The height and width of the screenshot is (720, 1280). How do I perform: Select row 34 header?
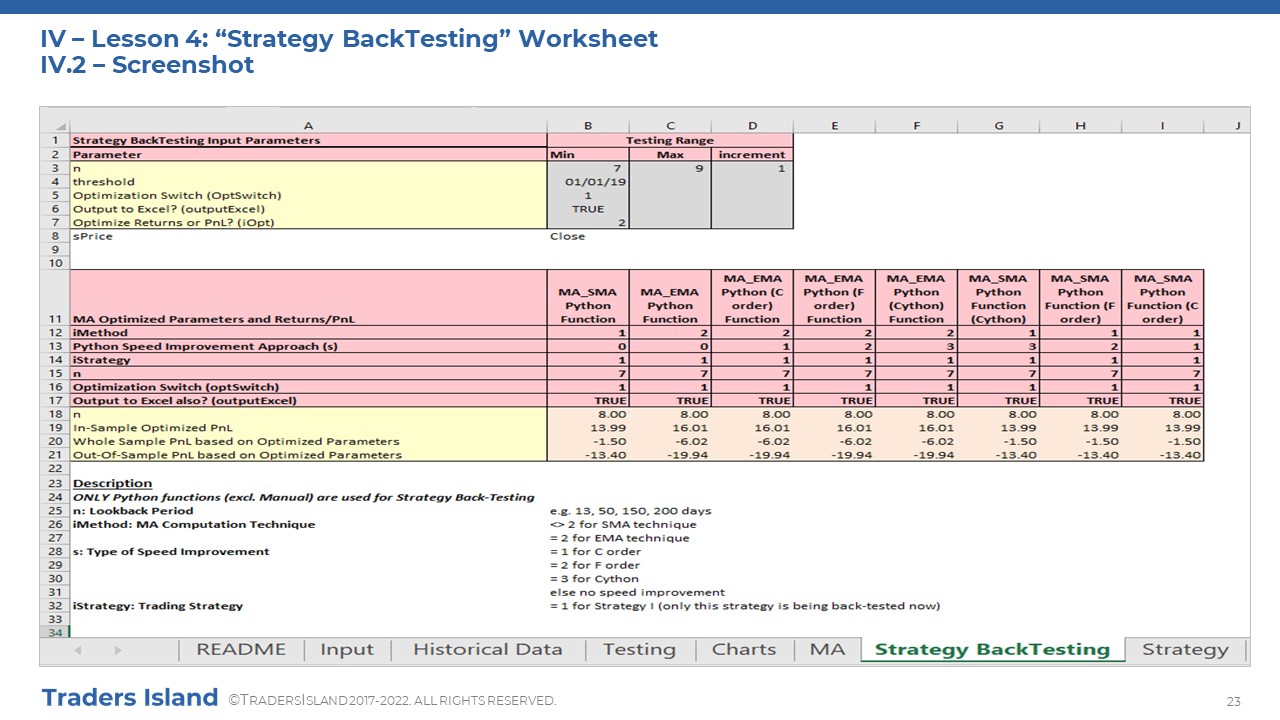(55, 633)
